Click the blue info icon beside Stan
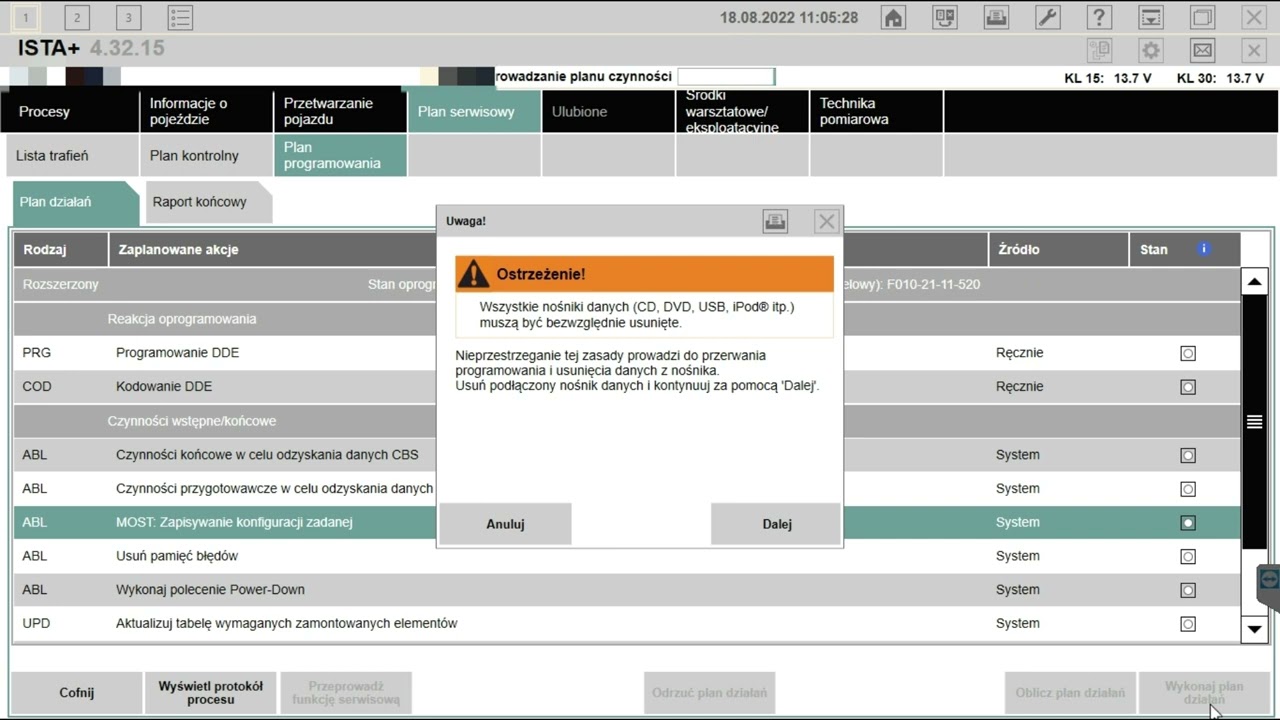 click(x=1204, y=249)
